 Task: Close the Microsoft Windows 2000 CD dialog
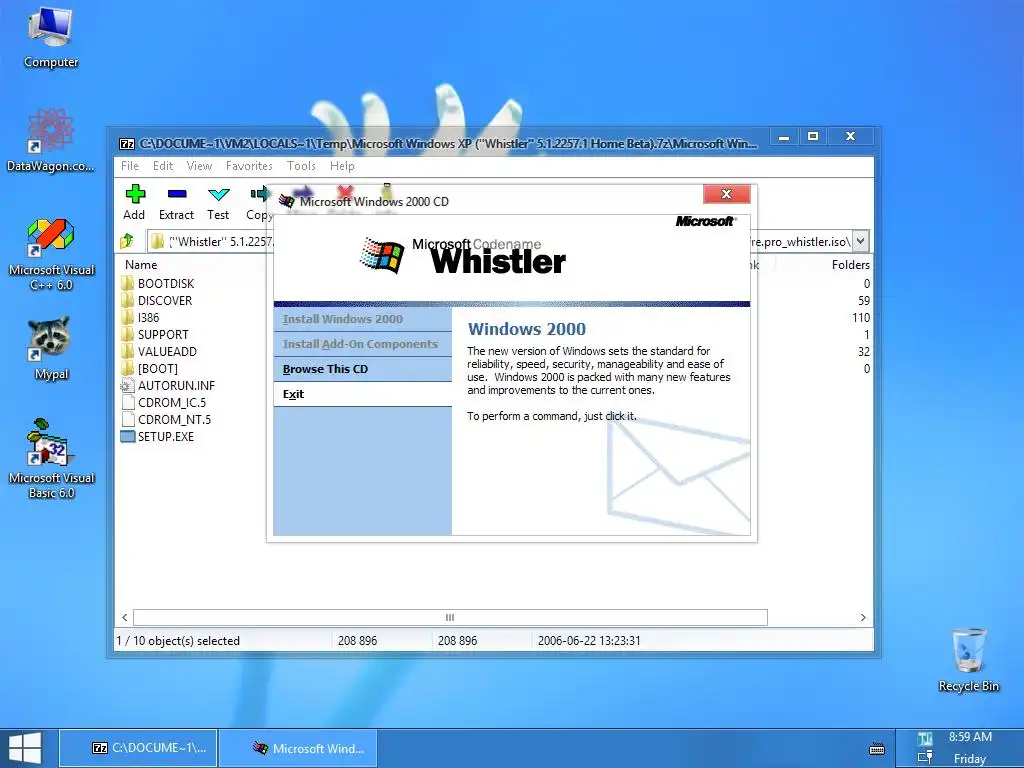tap(726, 194)
